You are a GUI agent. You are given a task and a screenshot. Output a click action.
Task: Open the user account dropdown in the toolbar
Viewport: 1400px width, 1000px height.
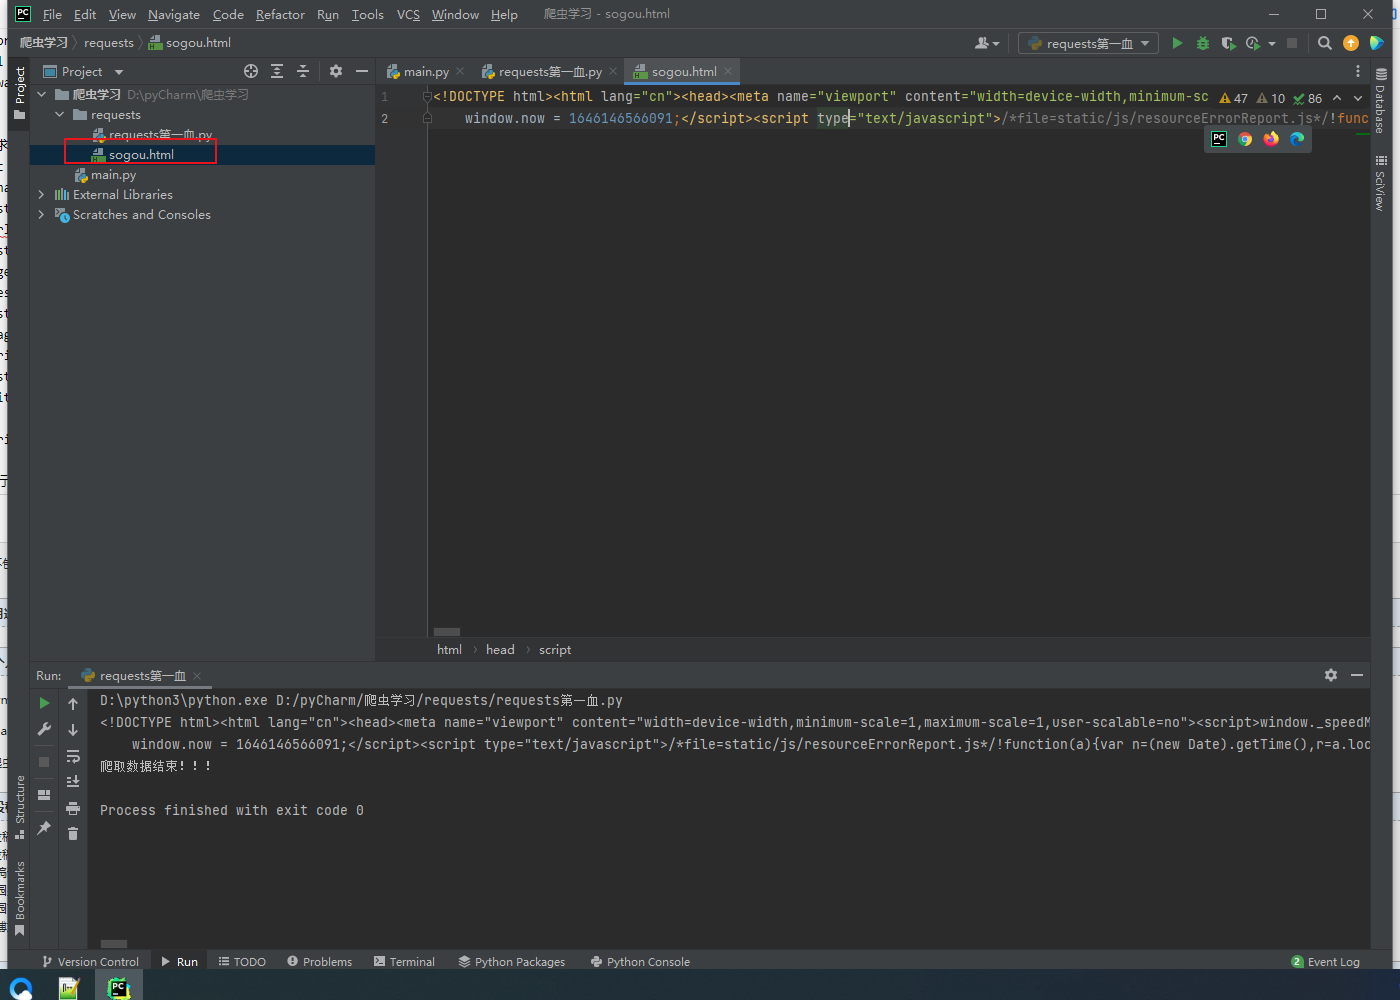click(x=987, y=43)
